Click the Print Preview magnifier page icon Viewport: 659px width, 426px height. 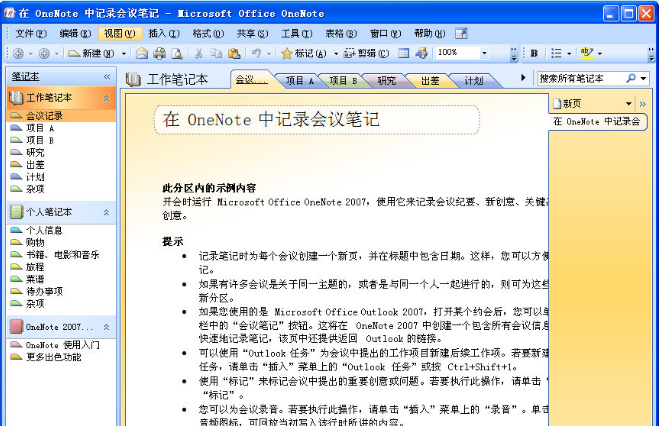click(x=177, y=53)
